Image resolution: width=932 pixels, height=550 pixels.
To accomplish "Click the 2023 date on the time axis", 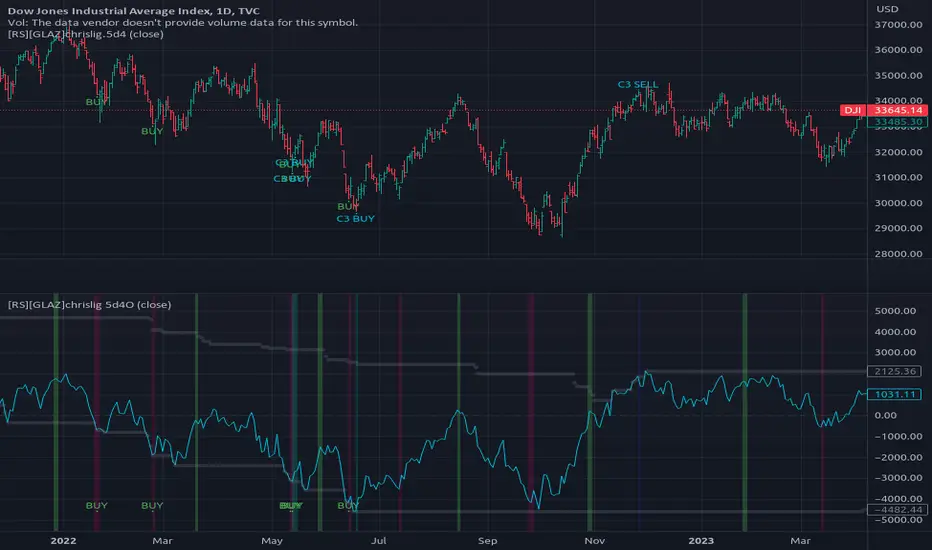I will (701, 540).
